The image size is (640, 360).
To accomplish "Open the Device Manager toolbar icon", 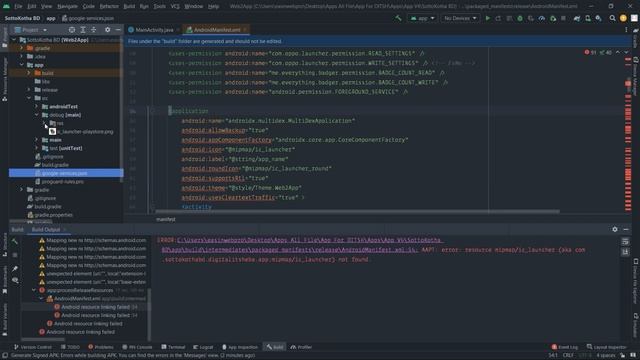I will [588, 18].
